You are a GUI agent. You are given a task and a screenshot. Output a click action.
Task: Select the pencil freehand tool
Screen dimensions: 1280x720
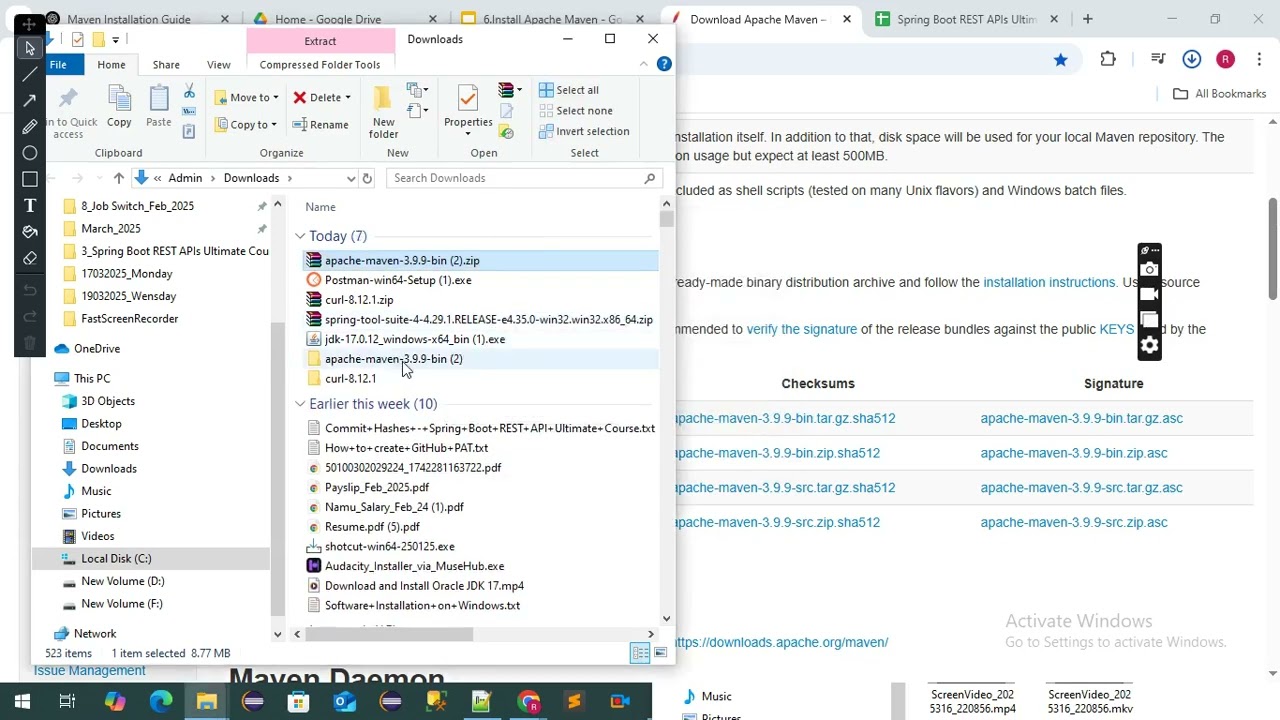click(x=30, y=127)
